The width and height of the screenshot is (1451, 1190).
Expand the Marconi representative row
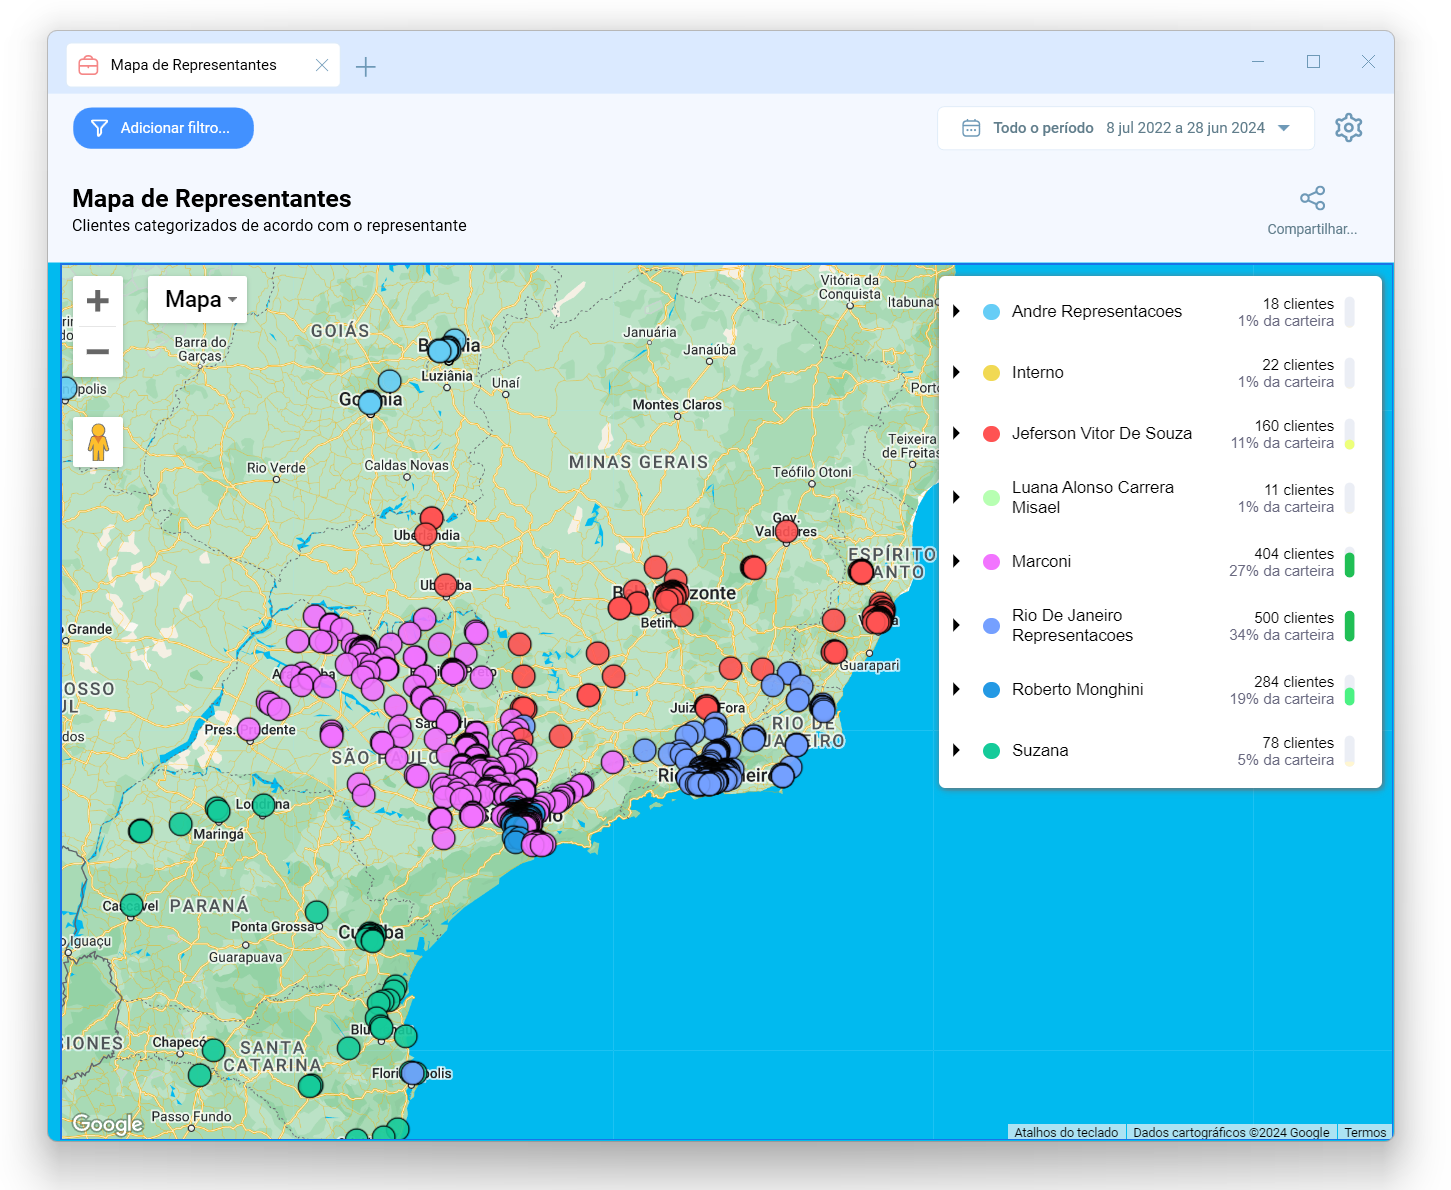coord(956,562)
